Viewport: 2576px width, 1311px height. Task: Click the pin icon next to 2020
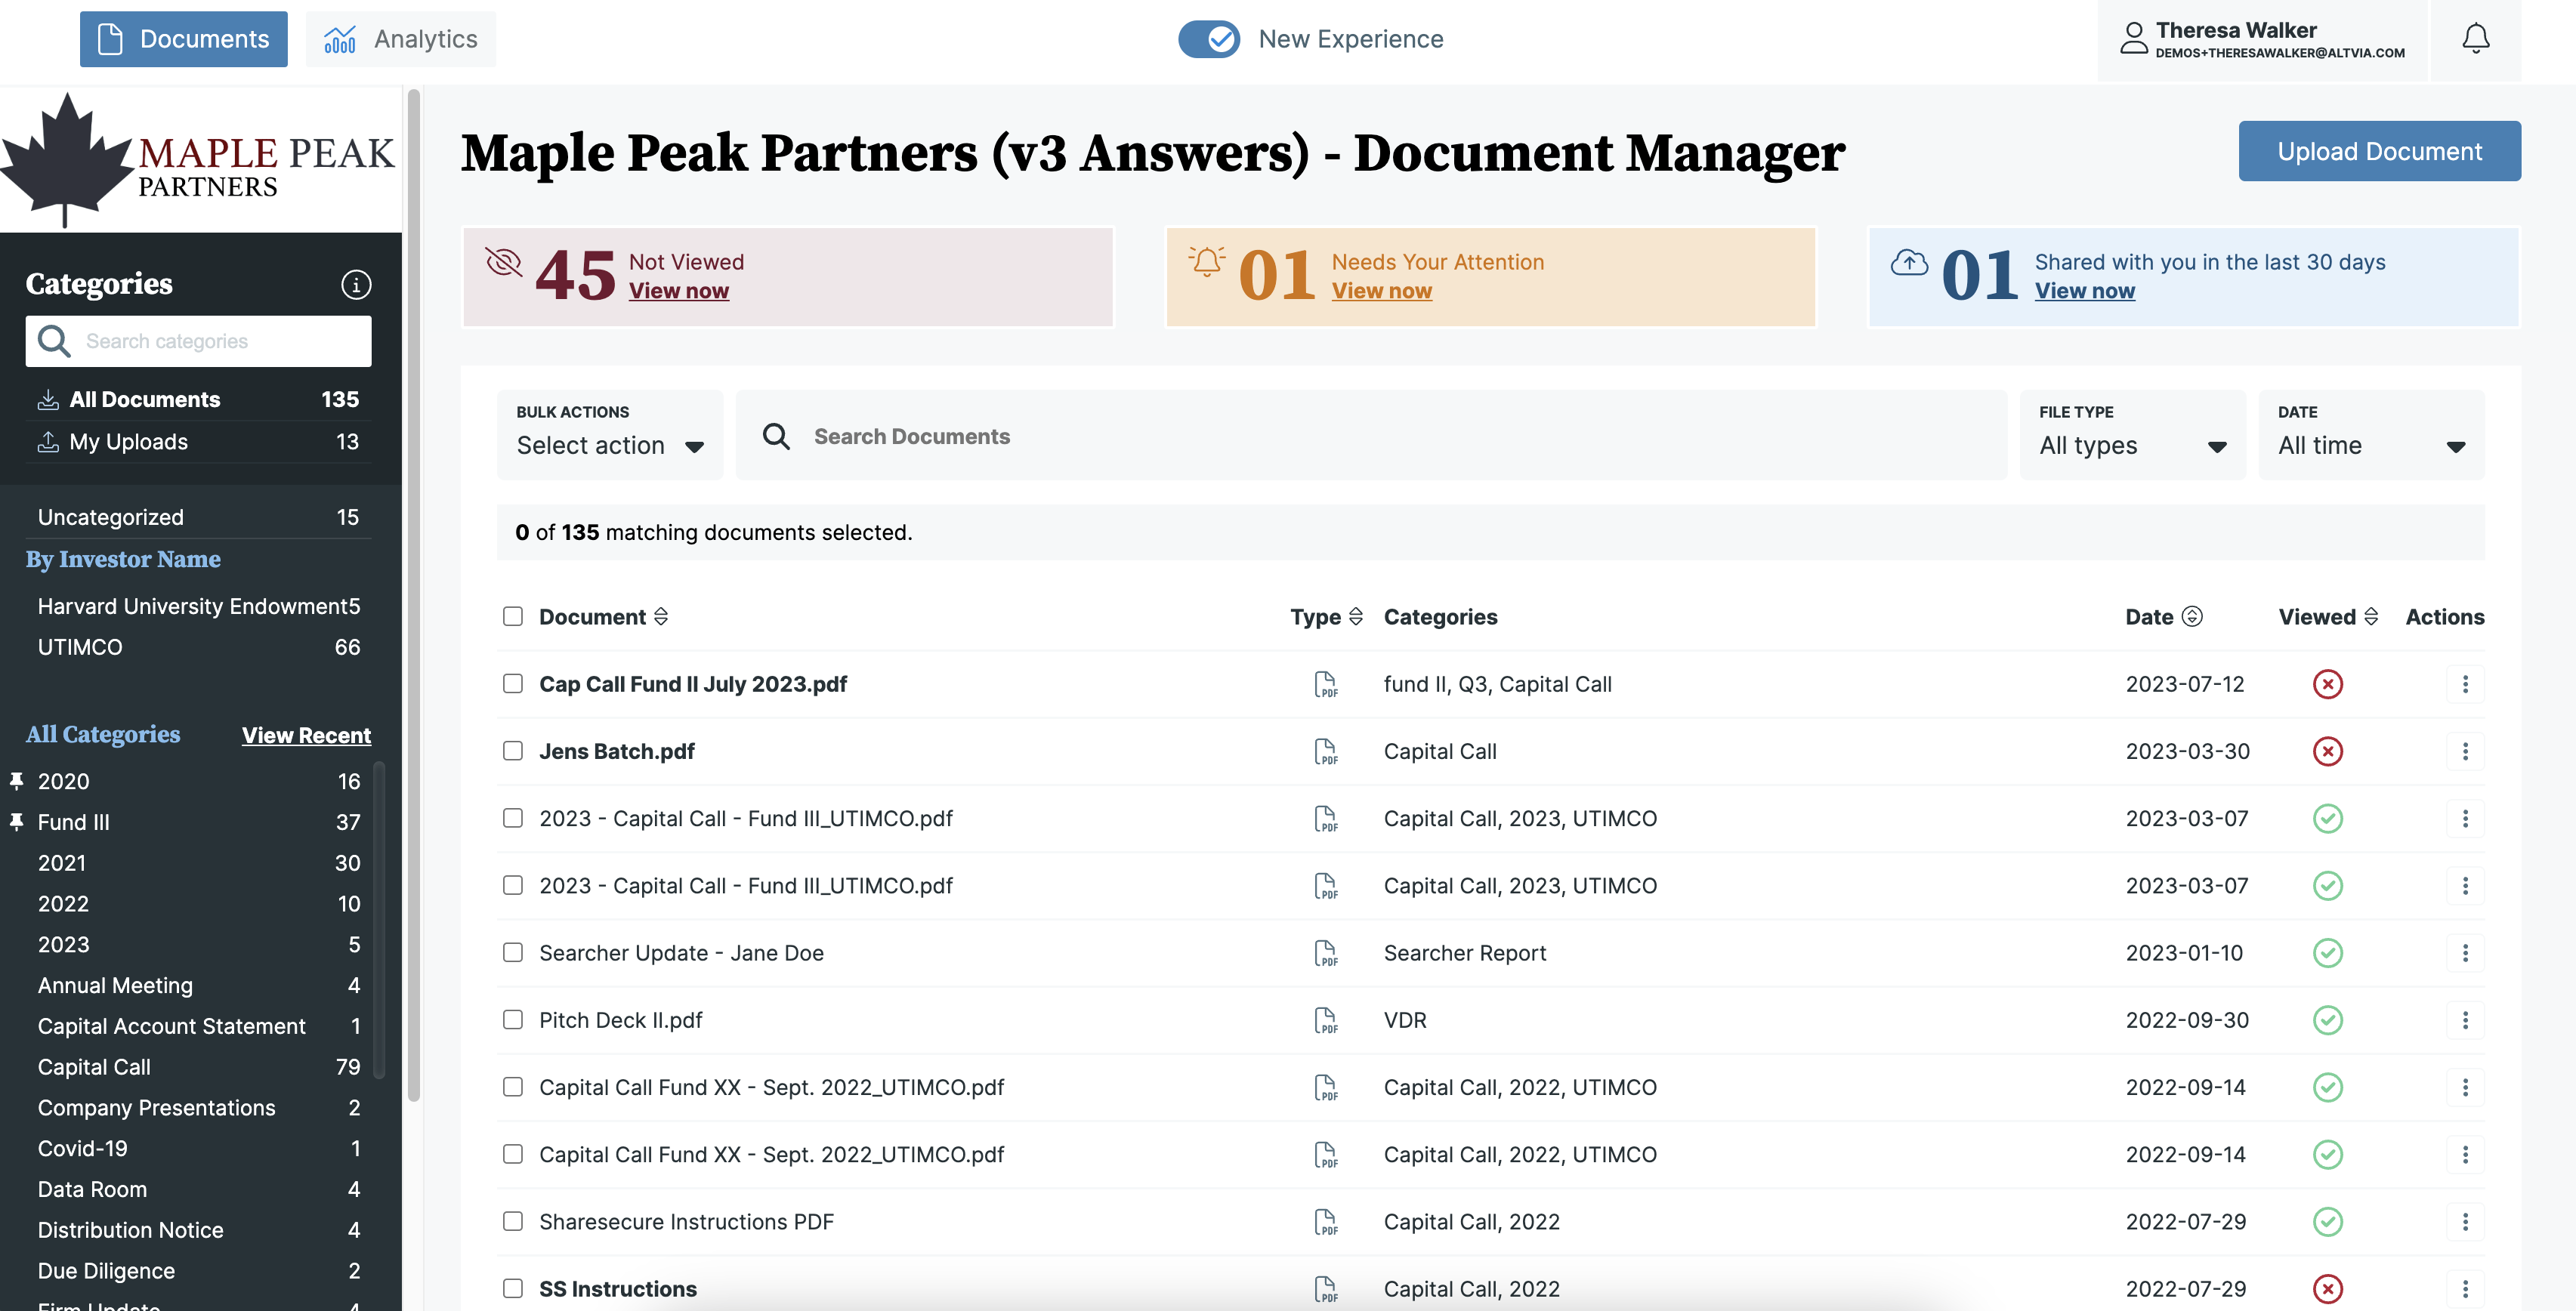[x=17, y=781]
